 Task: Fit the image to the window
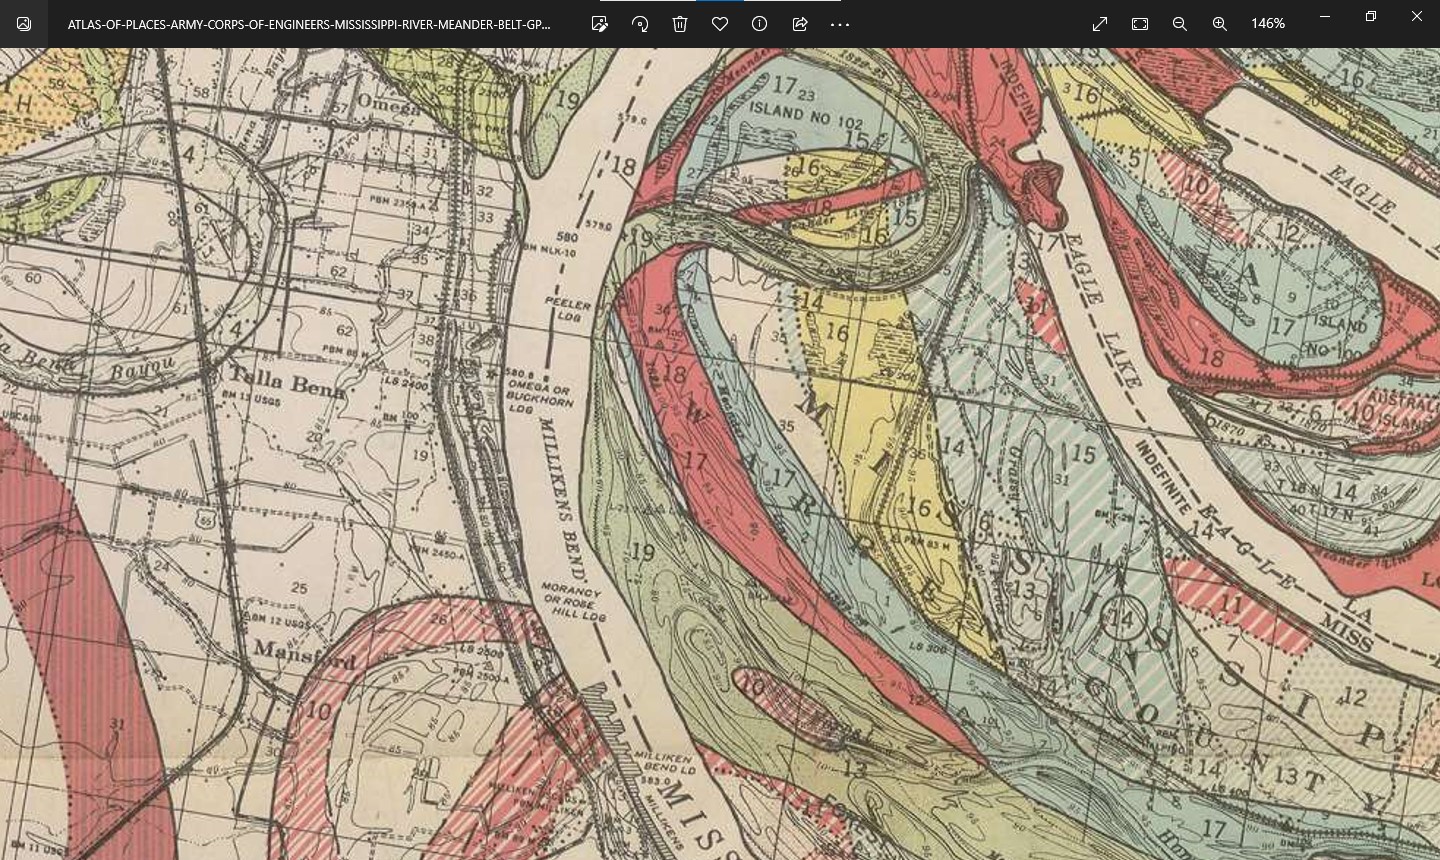pos(1139,23)
